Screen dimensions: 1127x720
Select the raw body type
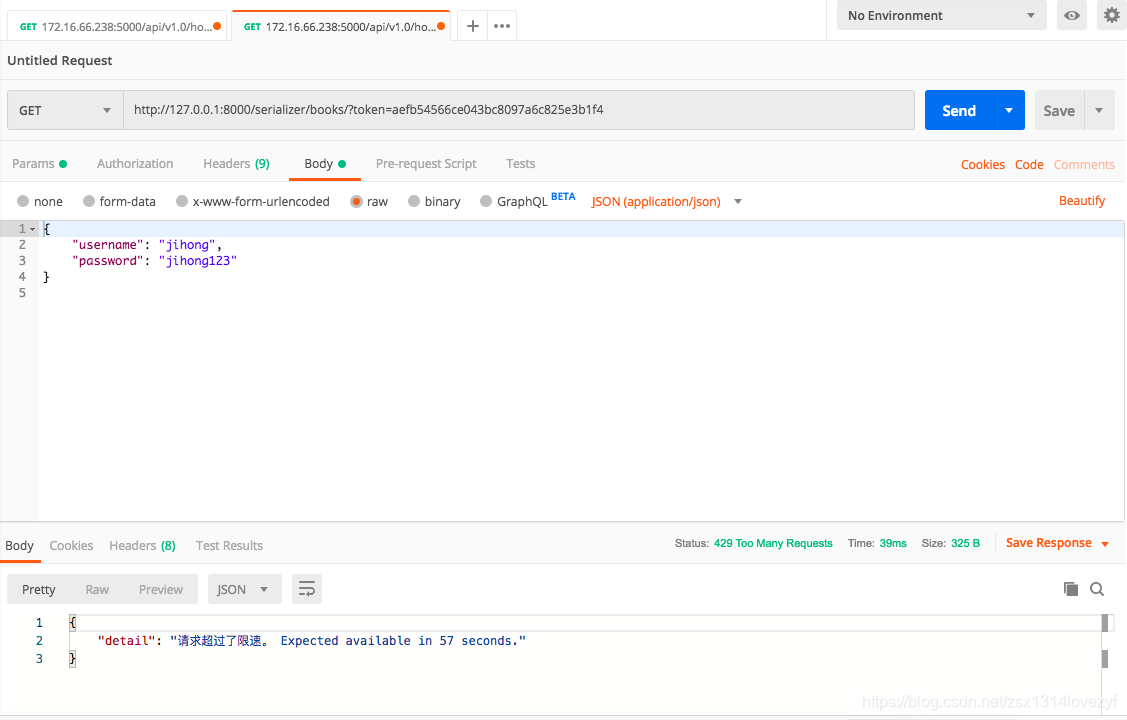[x=356, y=201]
